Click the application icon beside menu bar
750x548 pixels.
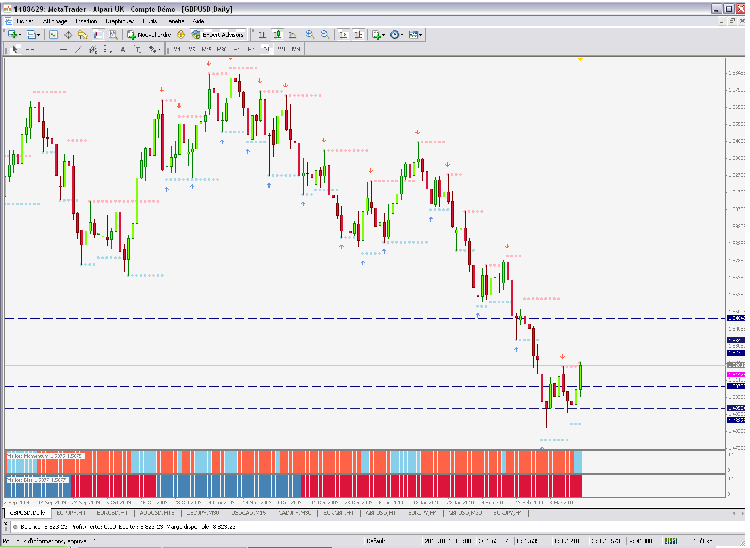pos(8,21)
